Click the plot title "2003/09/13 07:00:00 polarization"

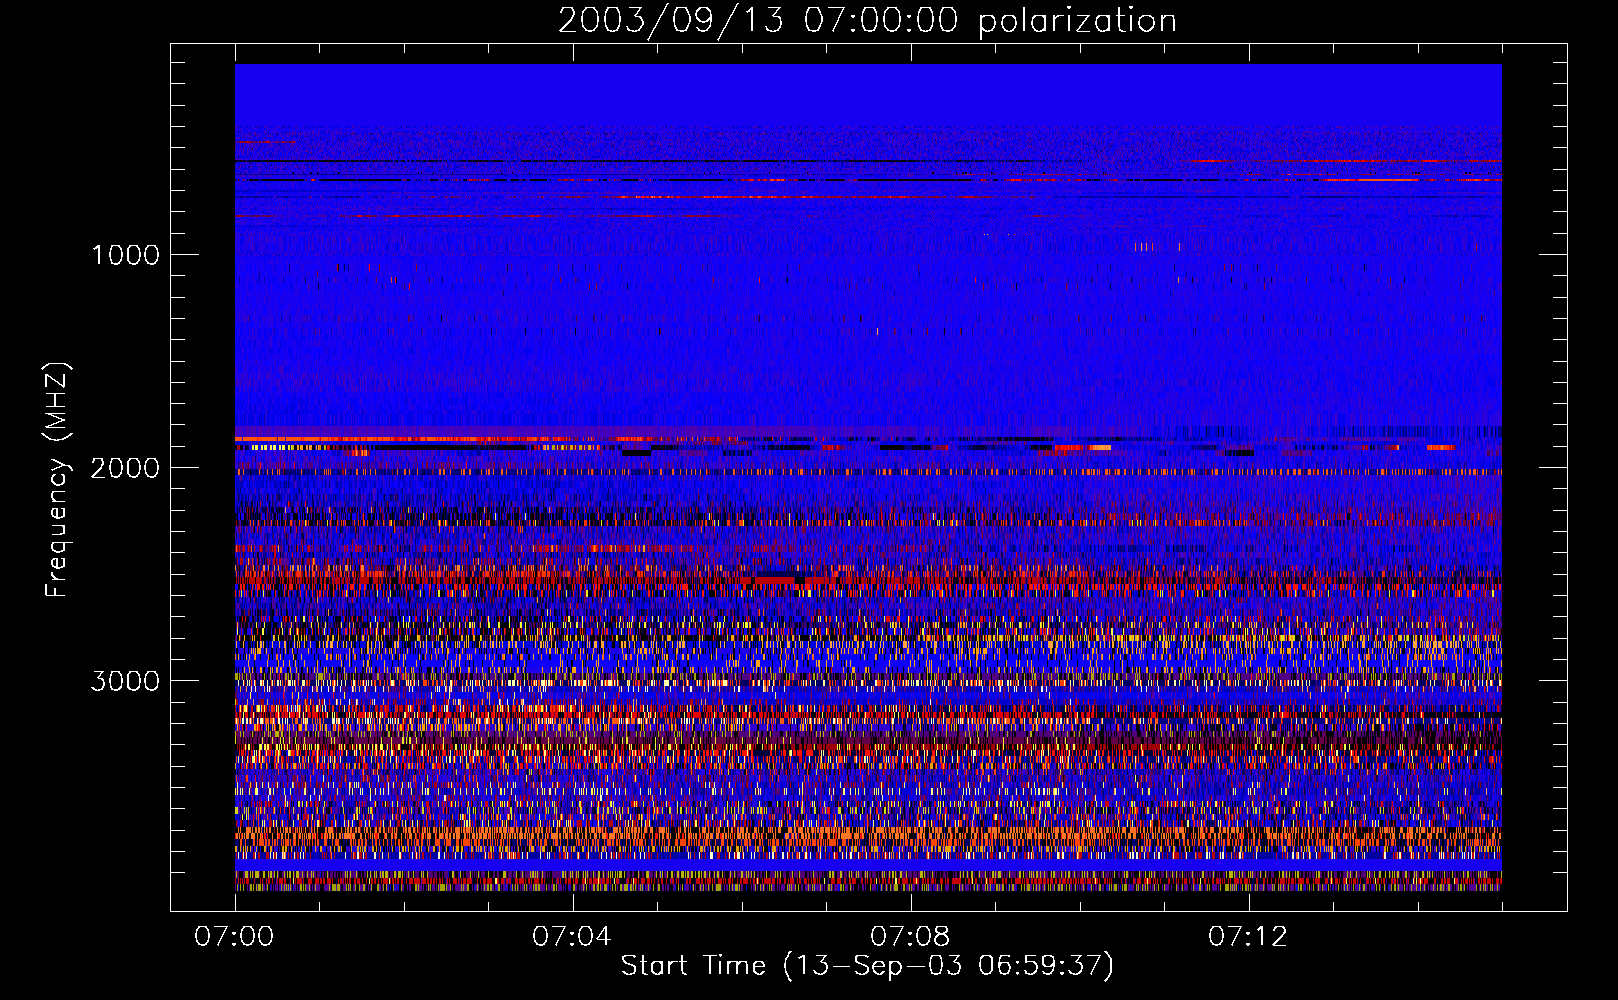867,21
